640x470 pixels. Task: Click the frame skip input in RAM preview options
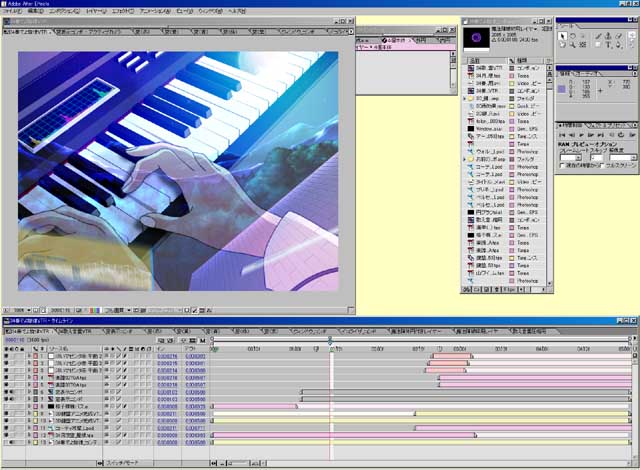click(x=596, y=158)
